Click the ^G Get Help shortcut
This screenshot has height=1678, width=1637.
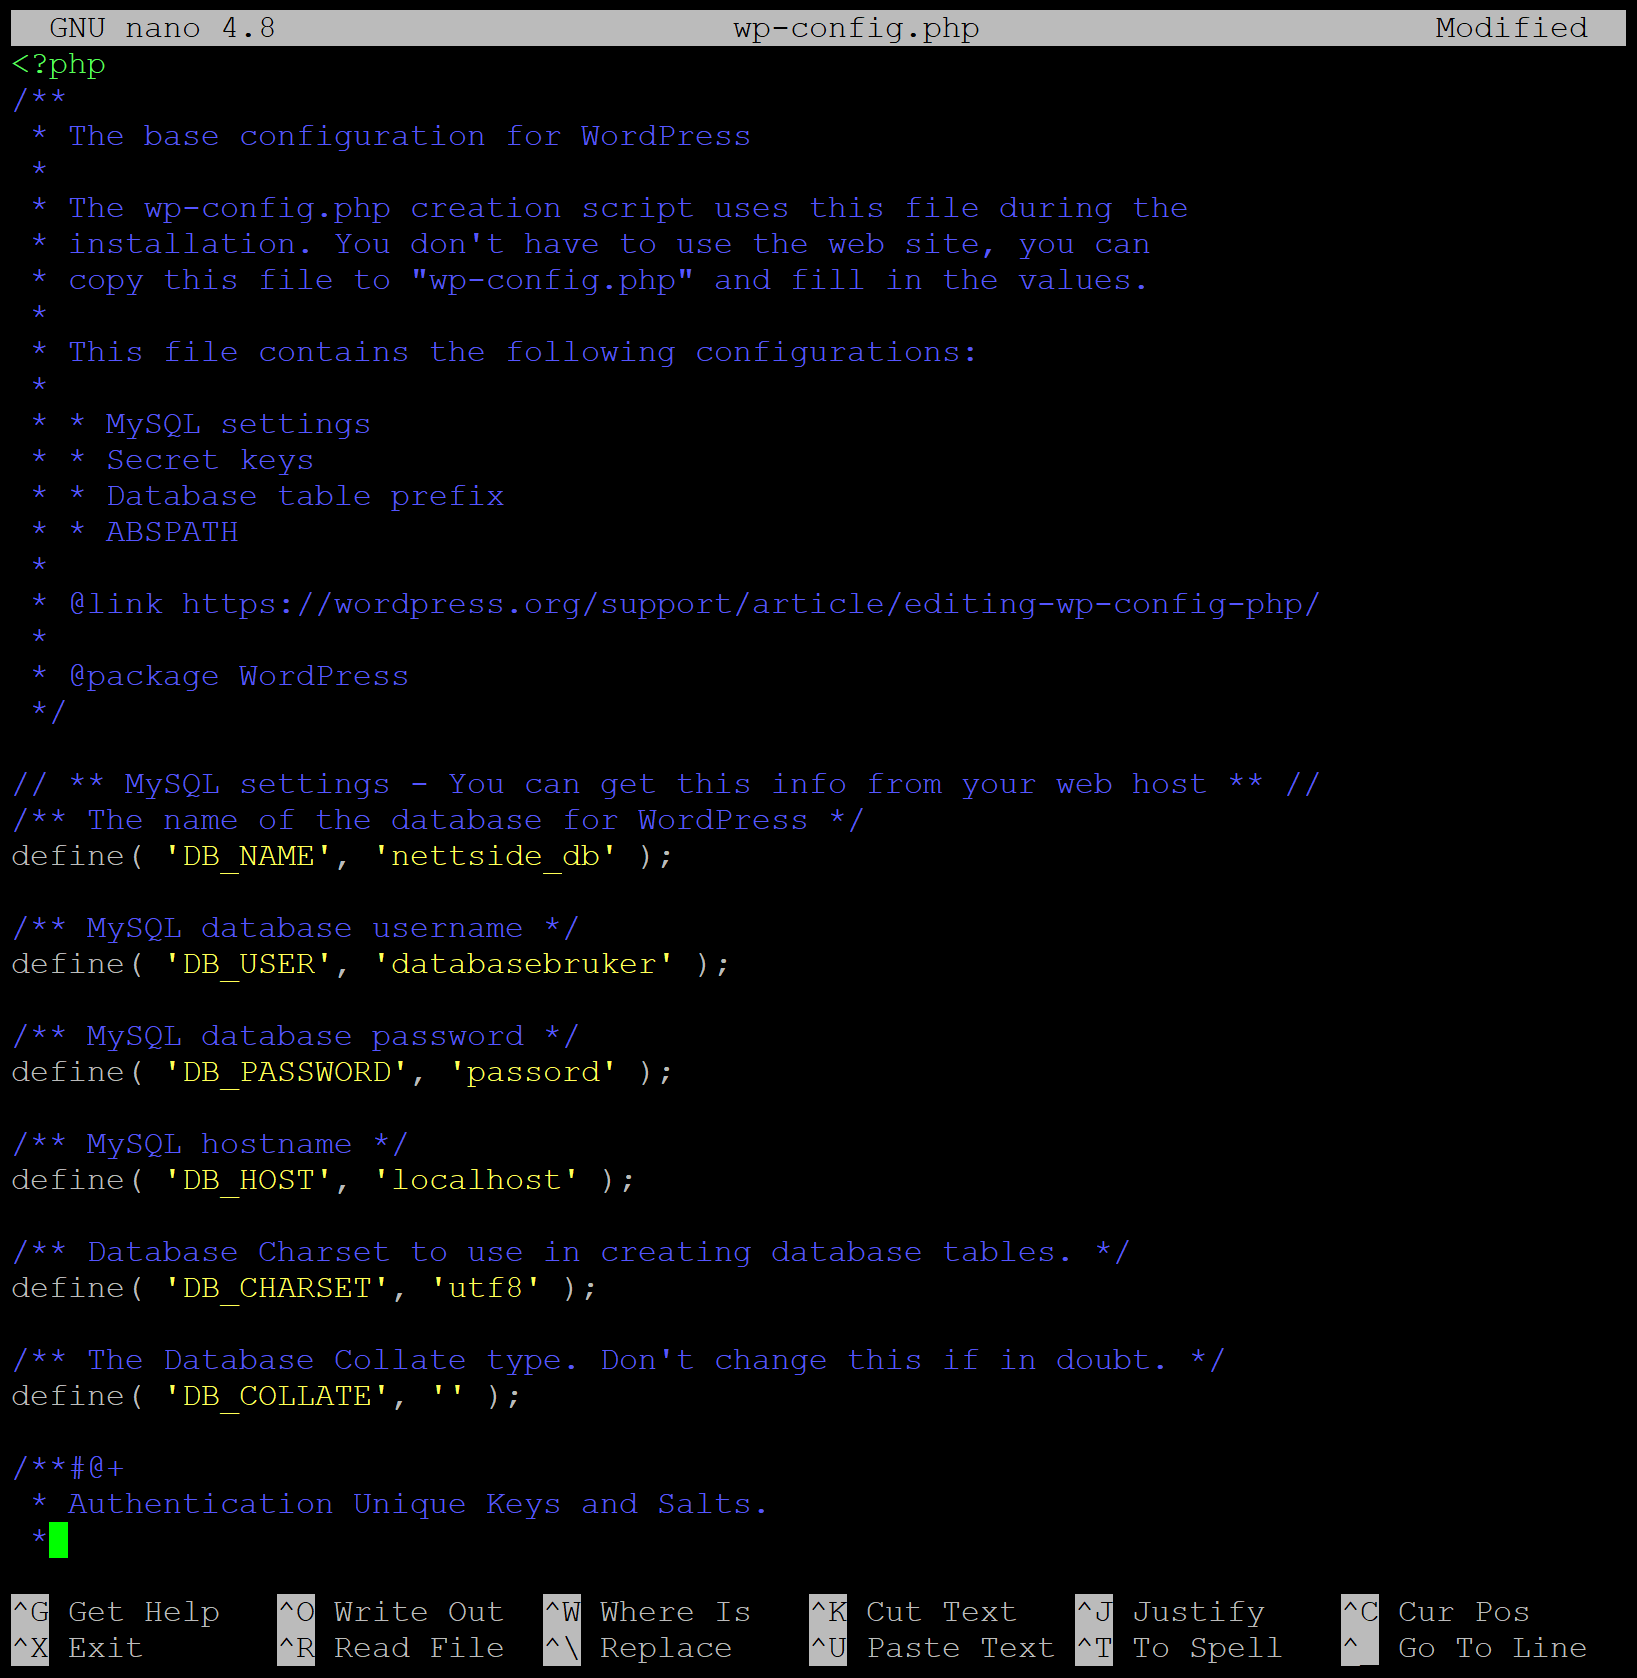(x=115, y=1611)
